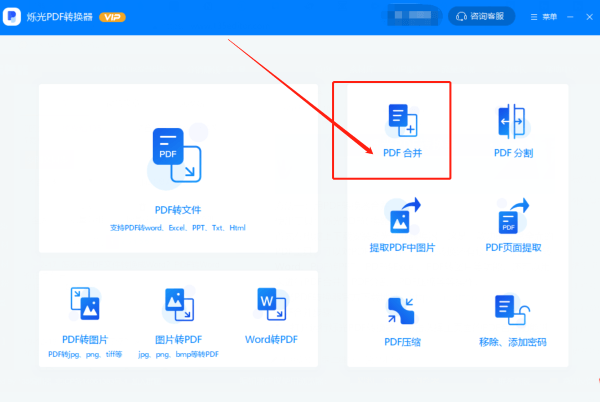Image resolution: width=600 pixels, height=402 pixels.
Task: Select the PDF转图片 converter icon
Action: click(x=84, y=303)
